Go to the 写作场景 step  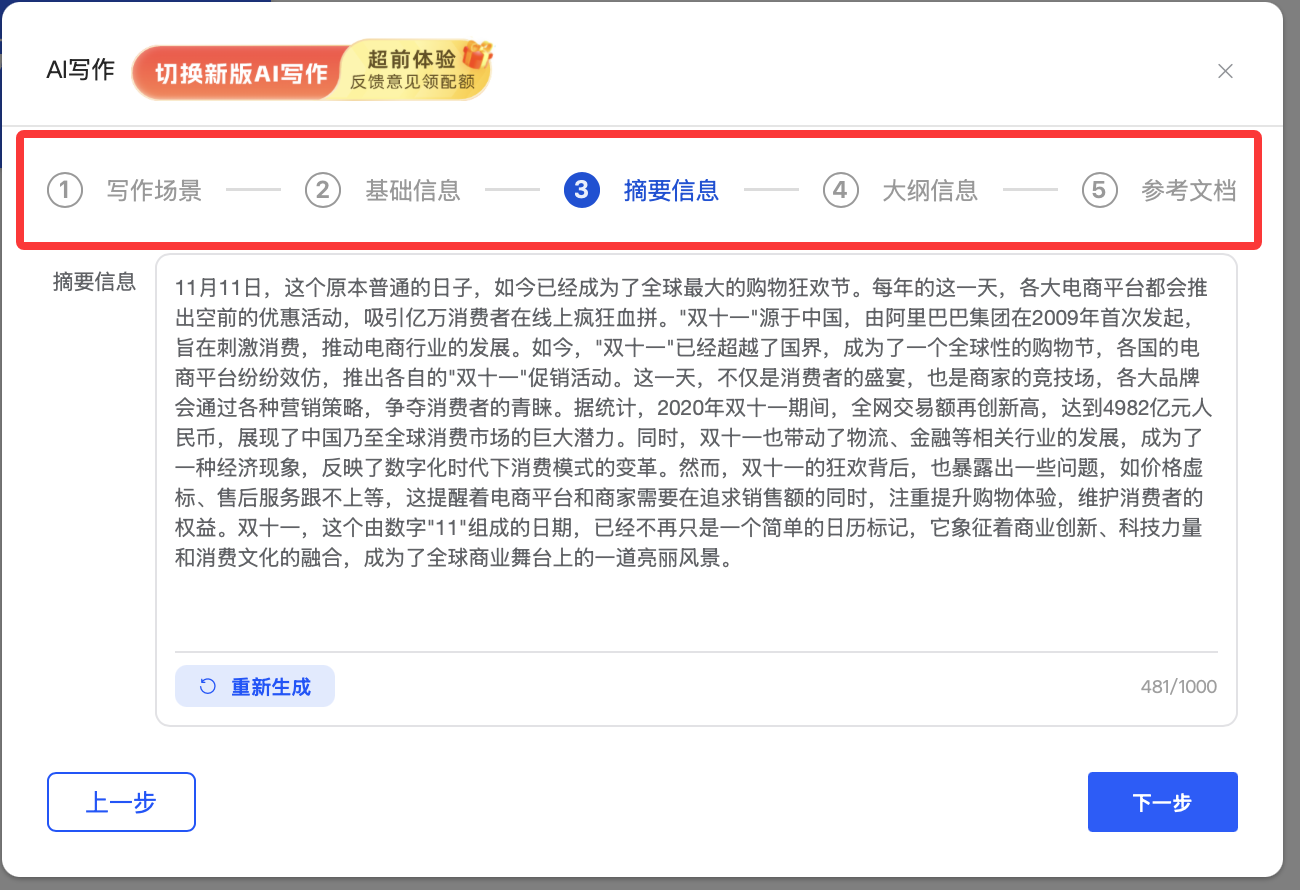coord(154,190)
